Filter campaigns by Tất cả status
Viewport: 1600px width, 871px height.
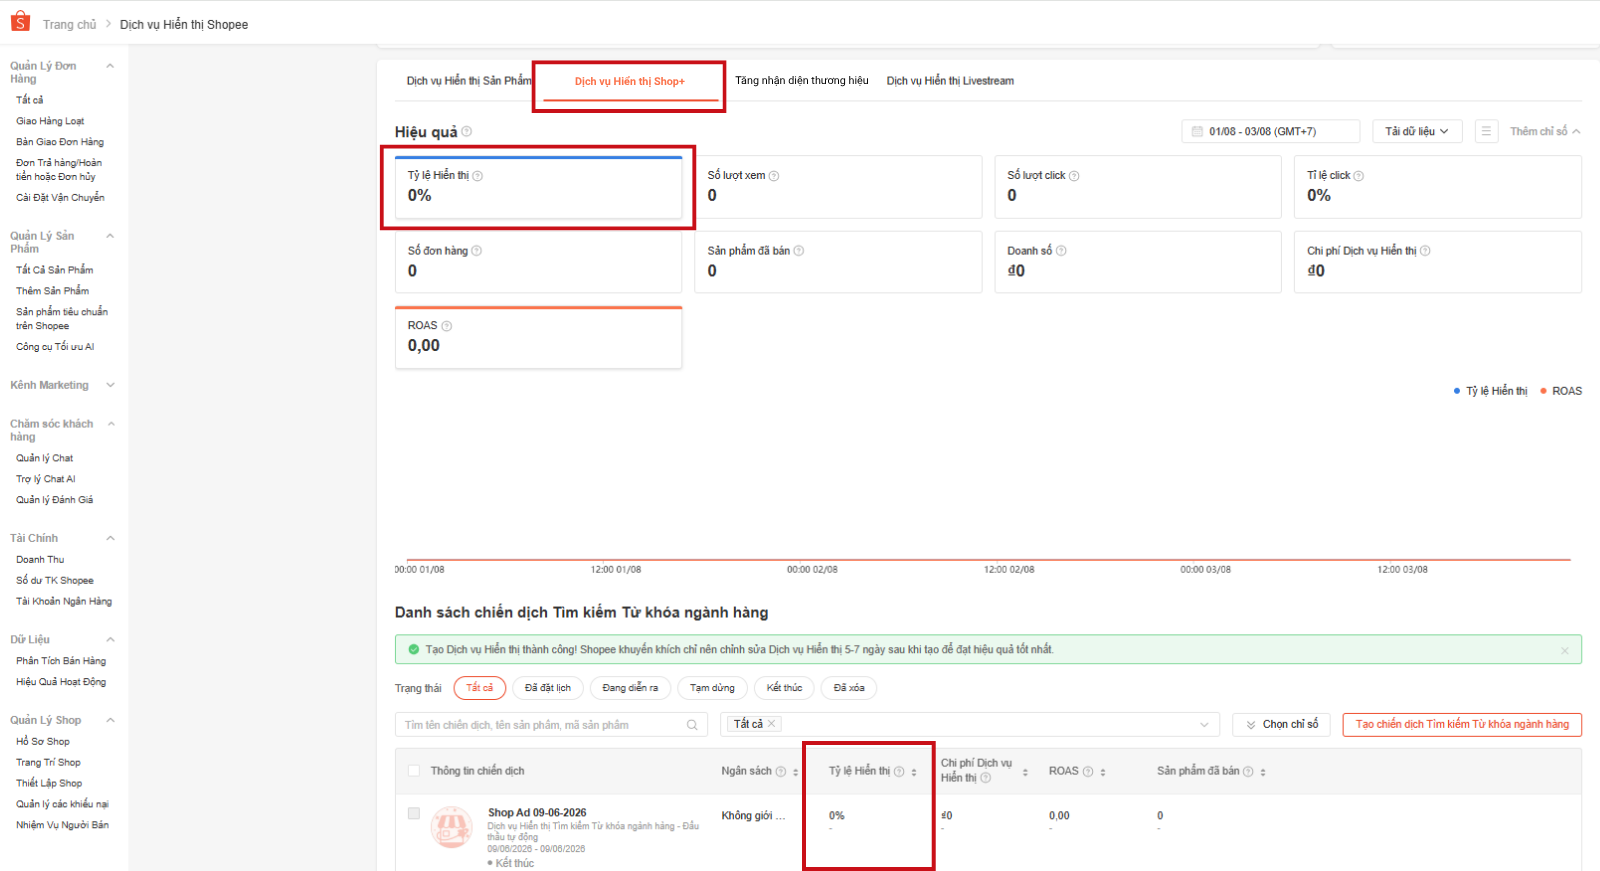(x=480, y=688)
